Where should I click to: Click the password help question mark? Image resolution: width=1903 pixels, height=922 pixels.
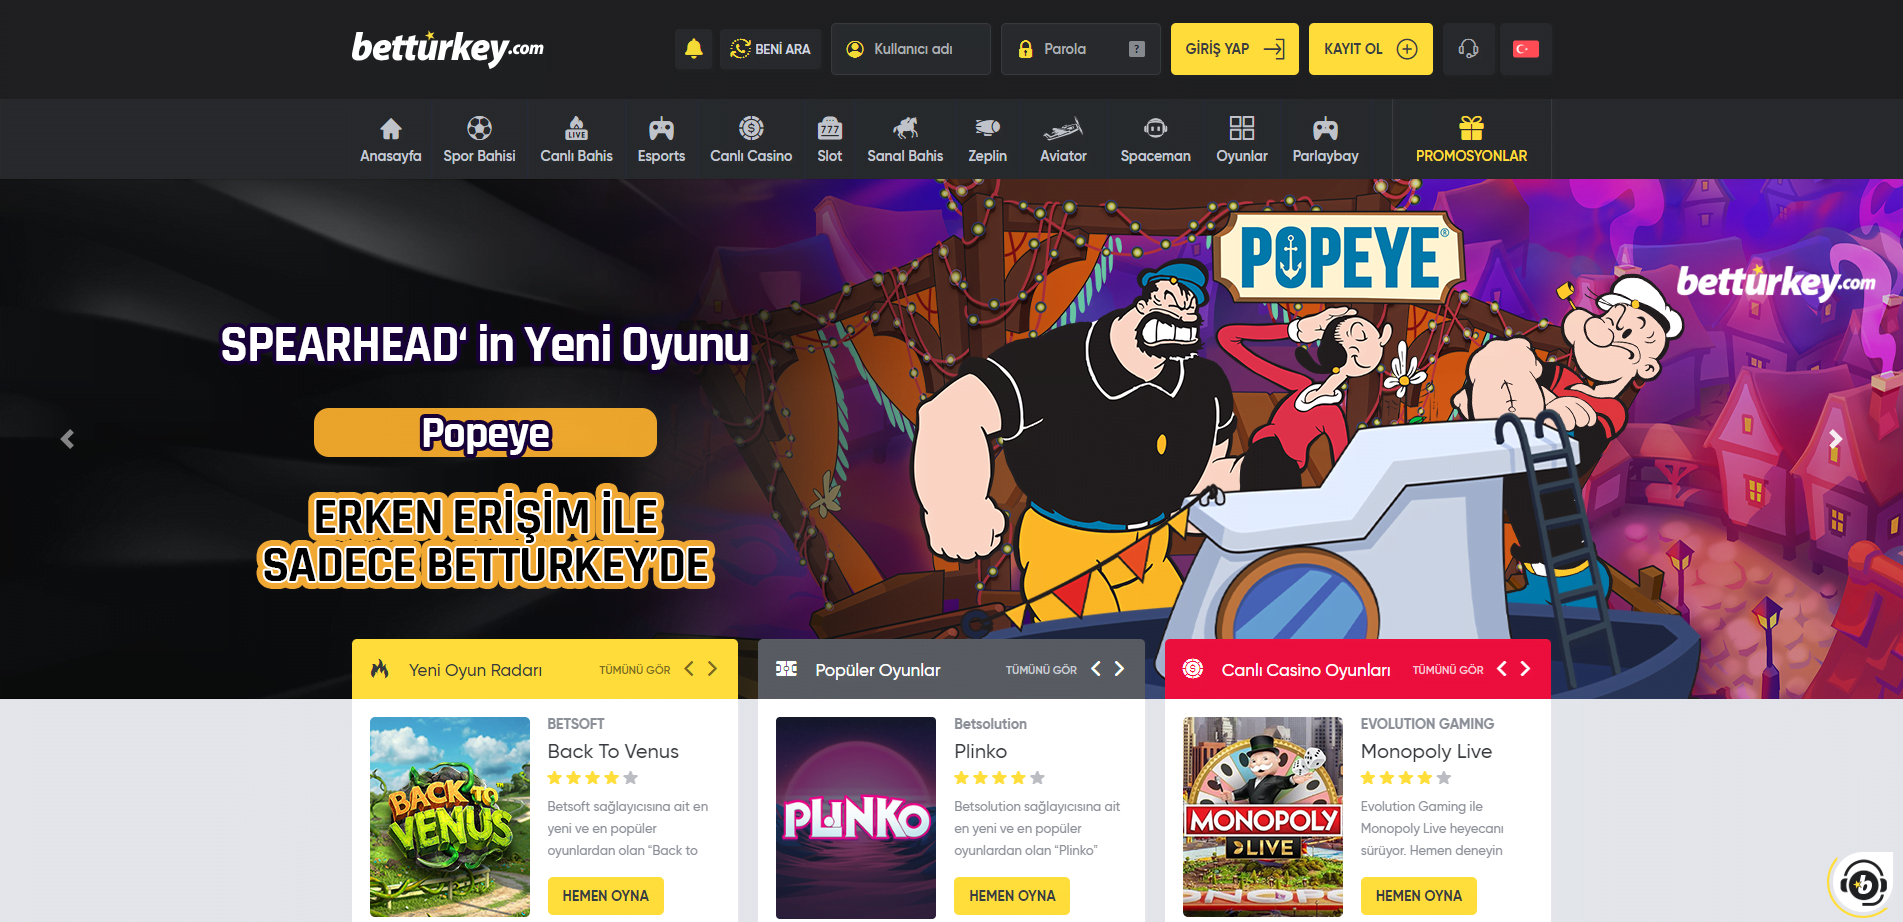[x=1137, y=49]
